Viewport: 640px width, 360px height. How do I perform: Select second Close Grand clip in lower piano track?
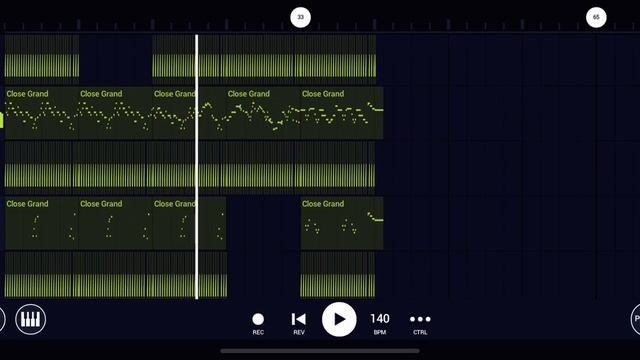[116, 223]
